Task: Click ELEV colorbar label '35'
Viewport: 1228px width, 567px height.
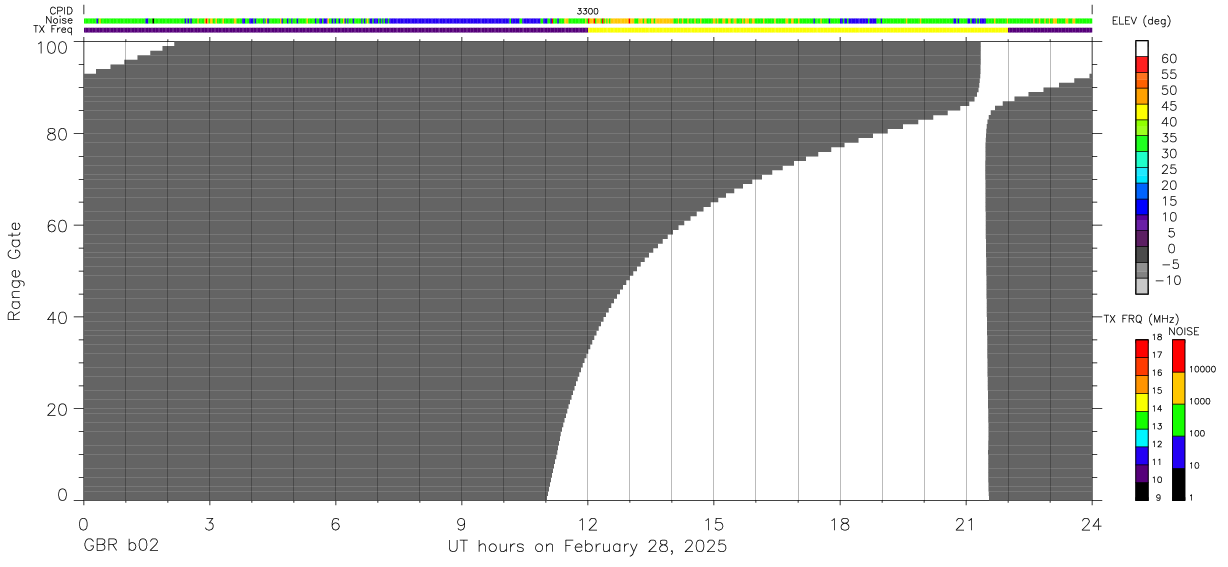Action: tap(1168, 138)
